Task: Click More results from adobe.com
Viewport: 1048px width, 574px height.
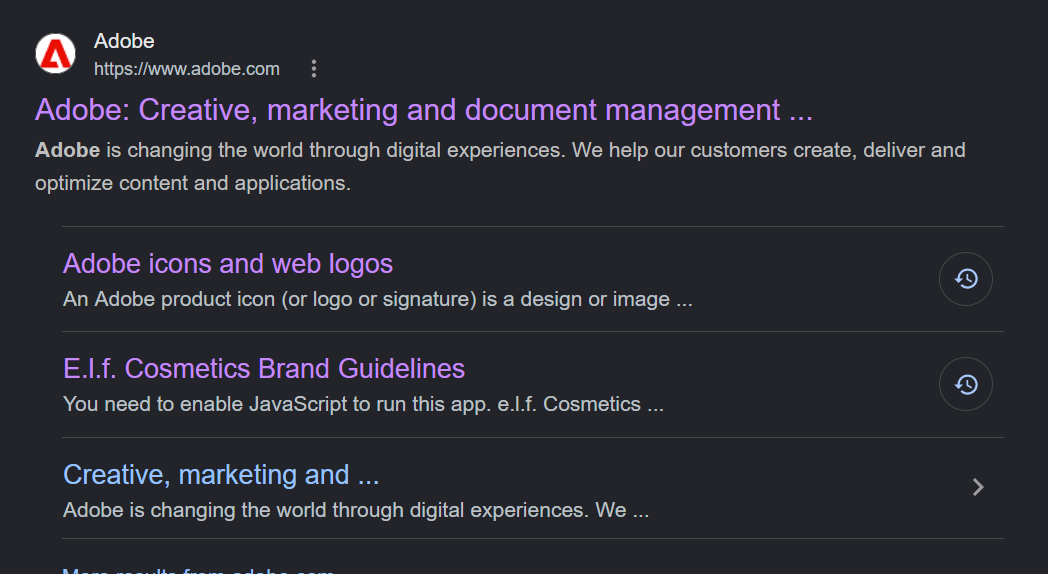Action: coord(198,570)
